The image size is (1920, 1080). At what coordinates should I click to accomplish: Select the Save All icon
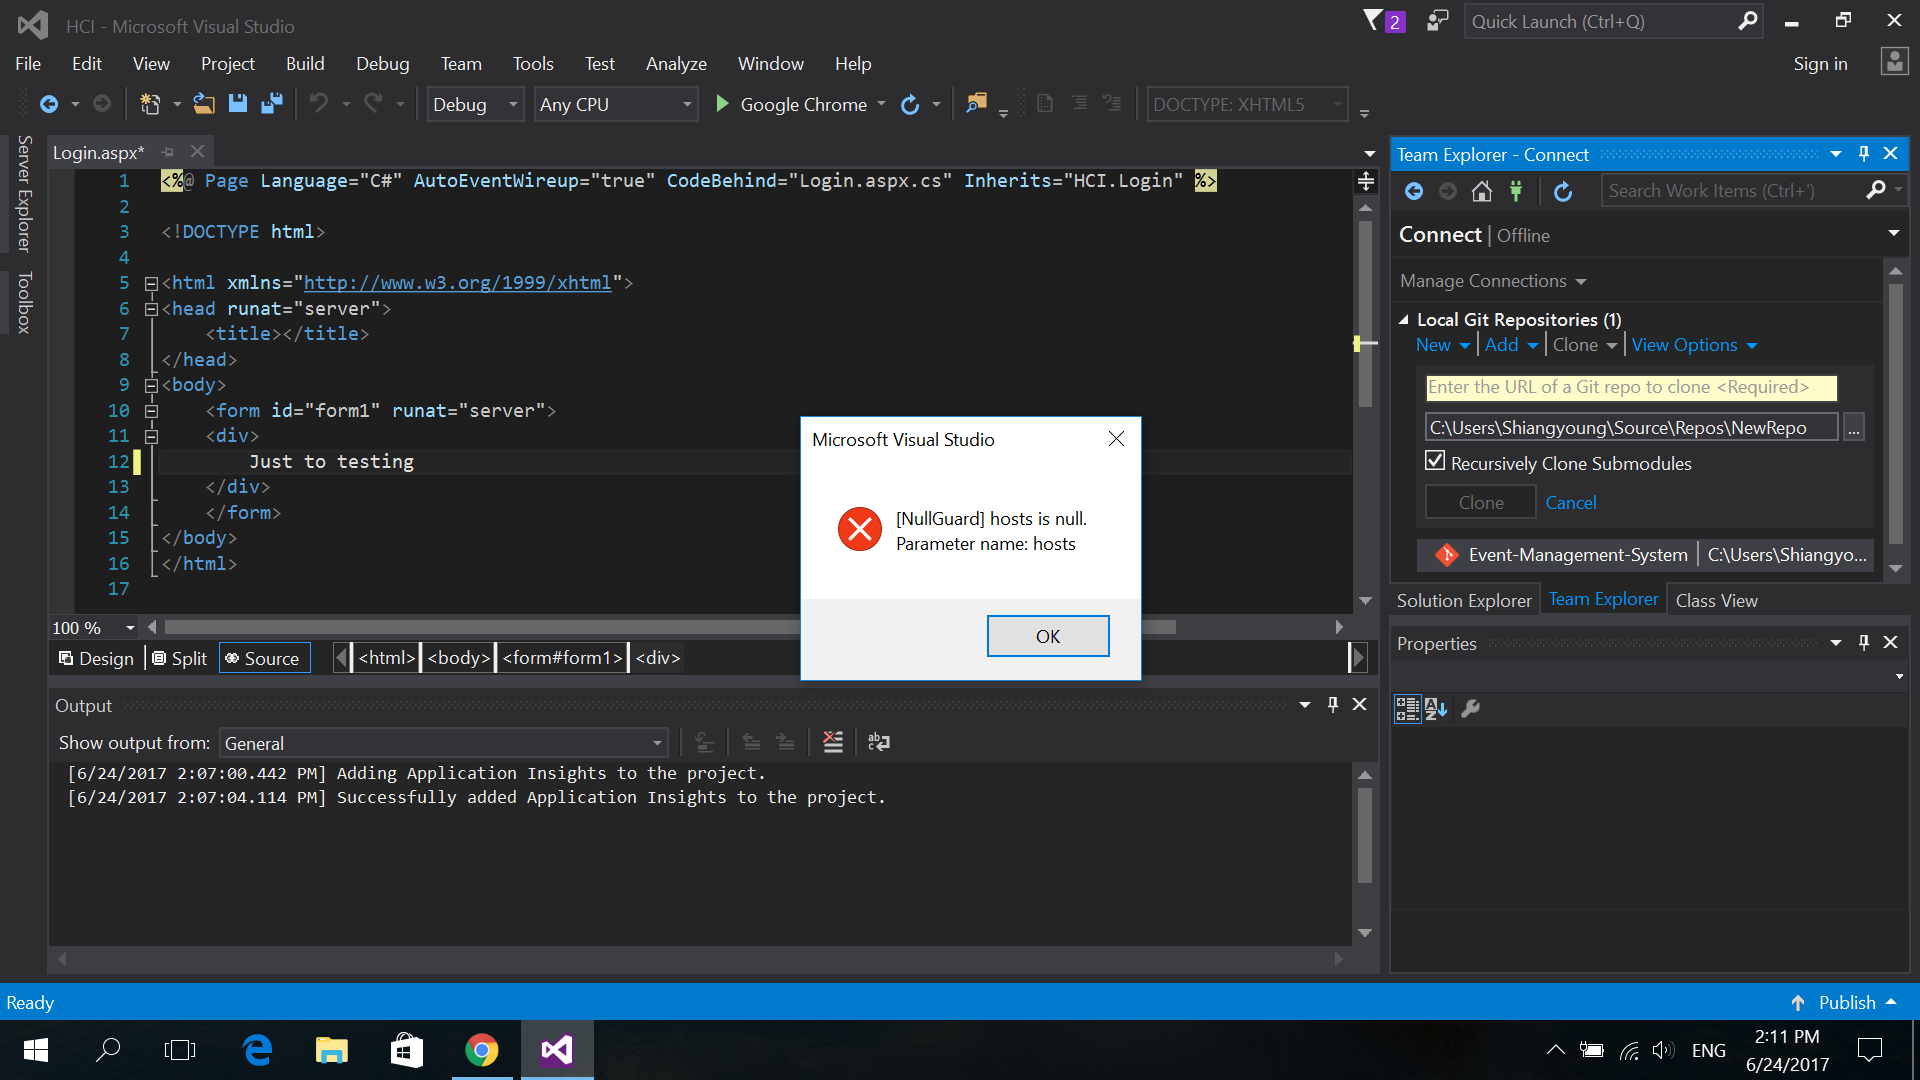click(271, 104)
